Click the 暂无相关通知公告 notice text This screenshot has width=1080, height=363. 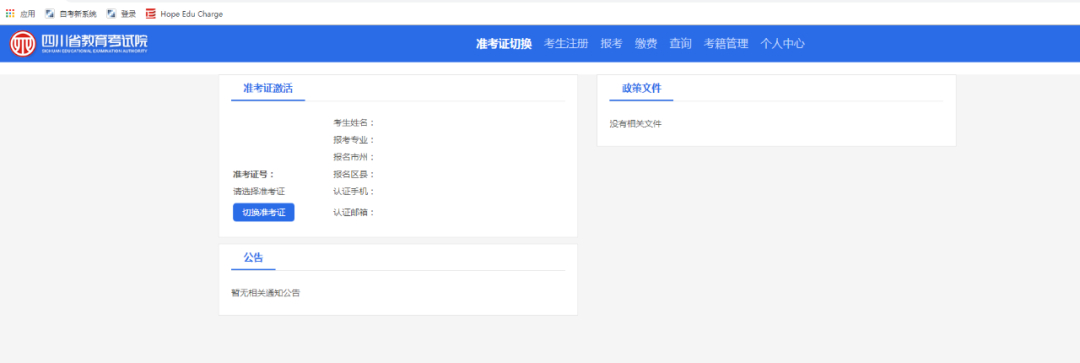coord(266,292)
